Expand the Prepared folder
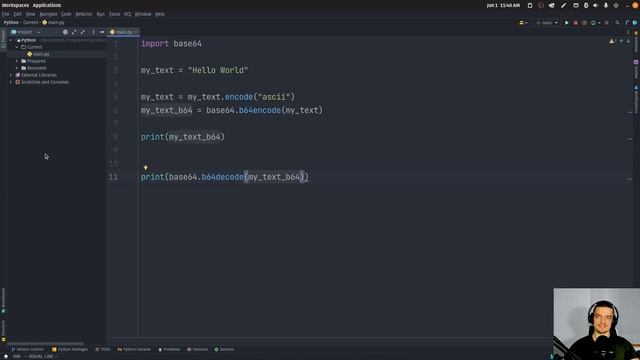The width and height of the screenshot is (640, 360). click(17, 61)
